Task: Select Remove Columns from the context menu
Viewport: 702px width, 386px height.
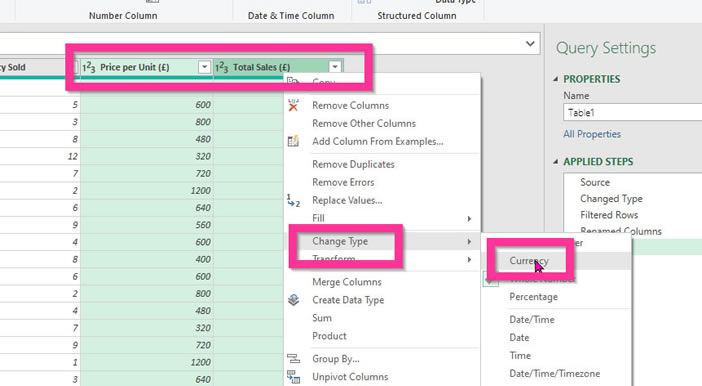Action: 351,106
